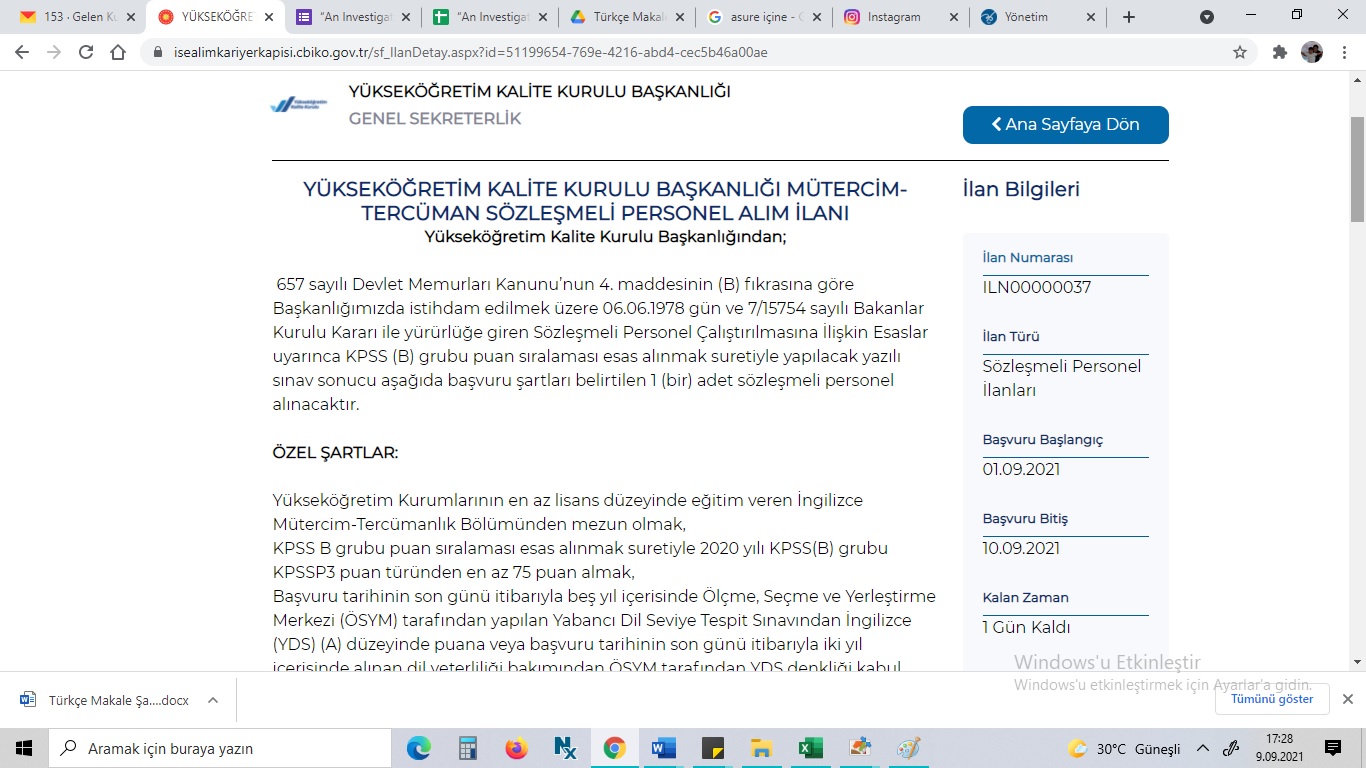1366x768 pixels.
Task: Open Chrome three-dot menu
Action: coord(1343,52)
